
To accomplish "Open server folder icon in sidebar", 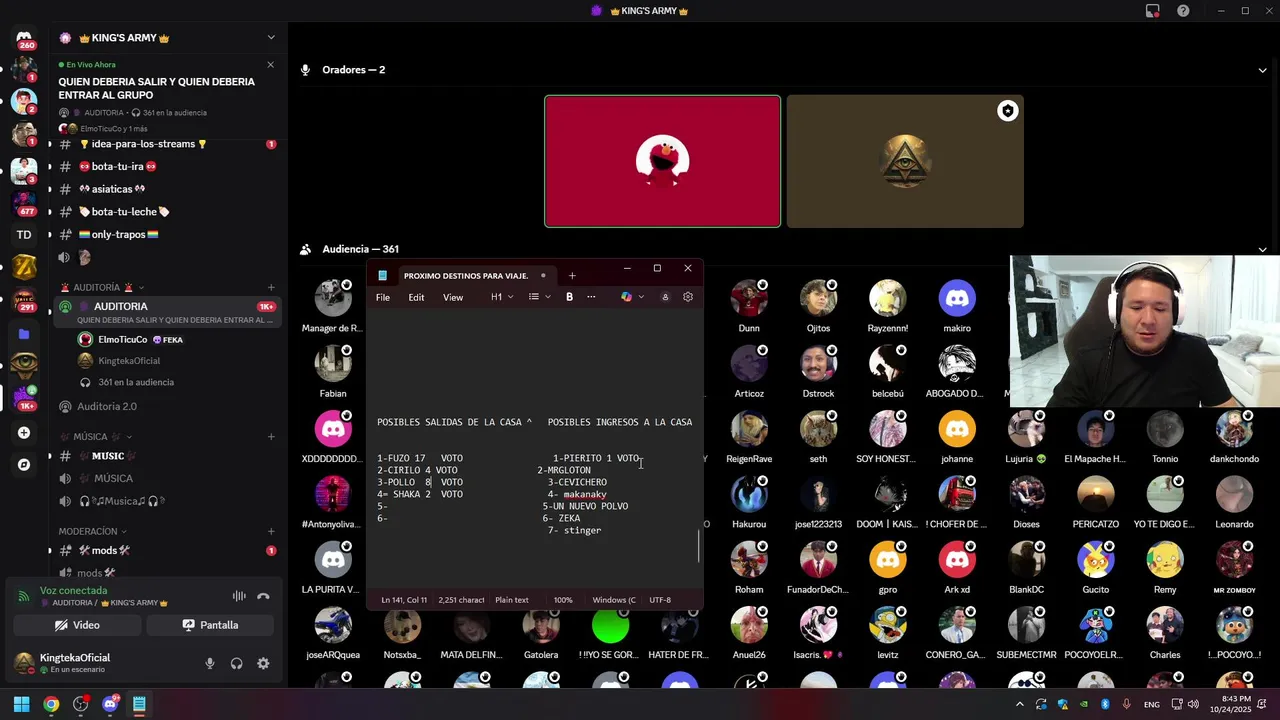I will tap(24, 334).
